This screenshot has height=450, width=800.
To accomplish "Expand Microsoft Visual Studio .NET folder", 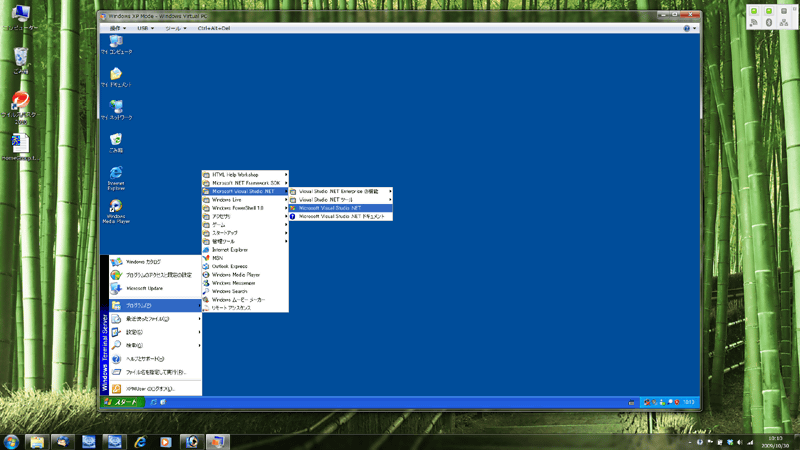I will [245, 191].
